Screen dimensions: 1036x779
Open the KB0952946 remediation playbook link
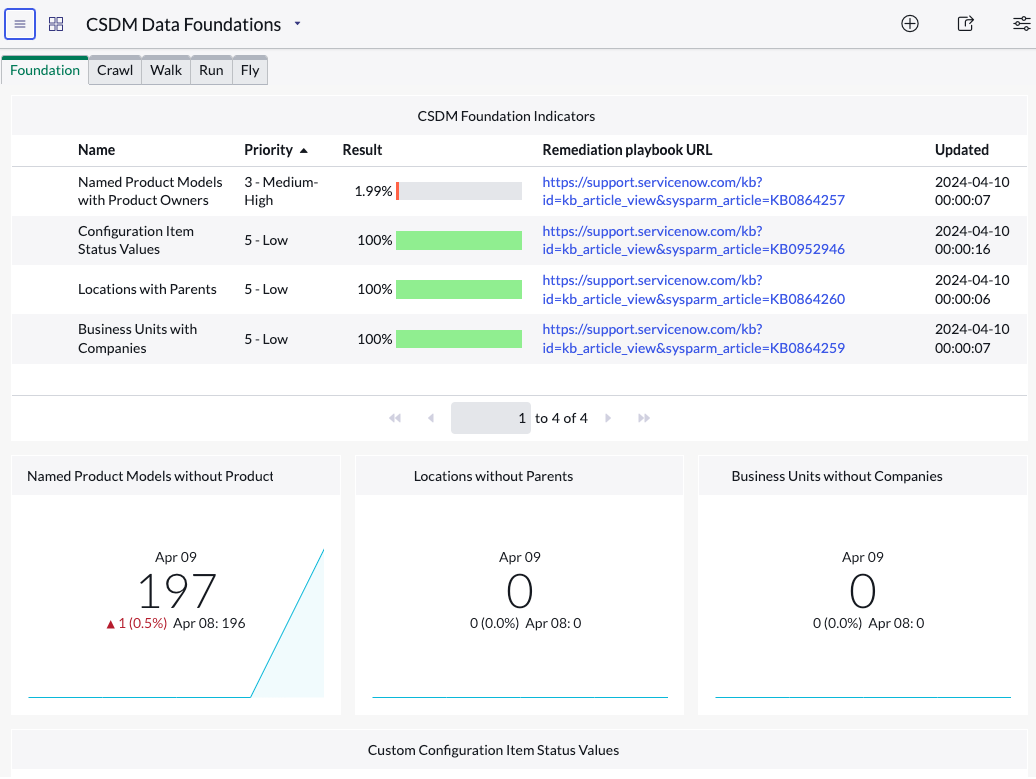(693, 240)
